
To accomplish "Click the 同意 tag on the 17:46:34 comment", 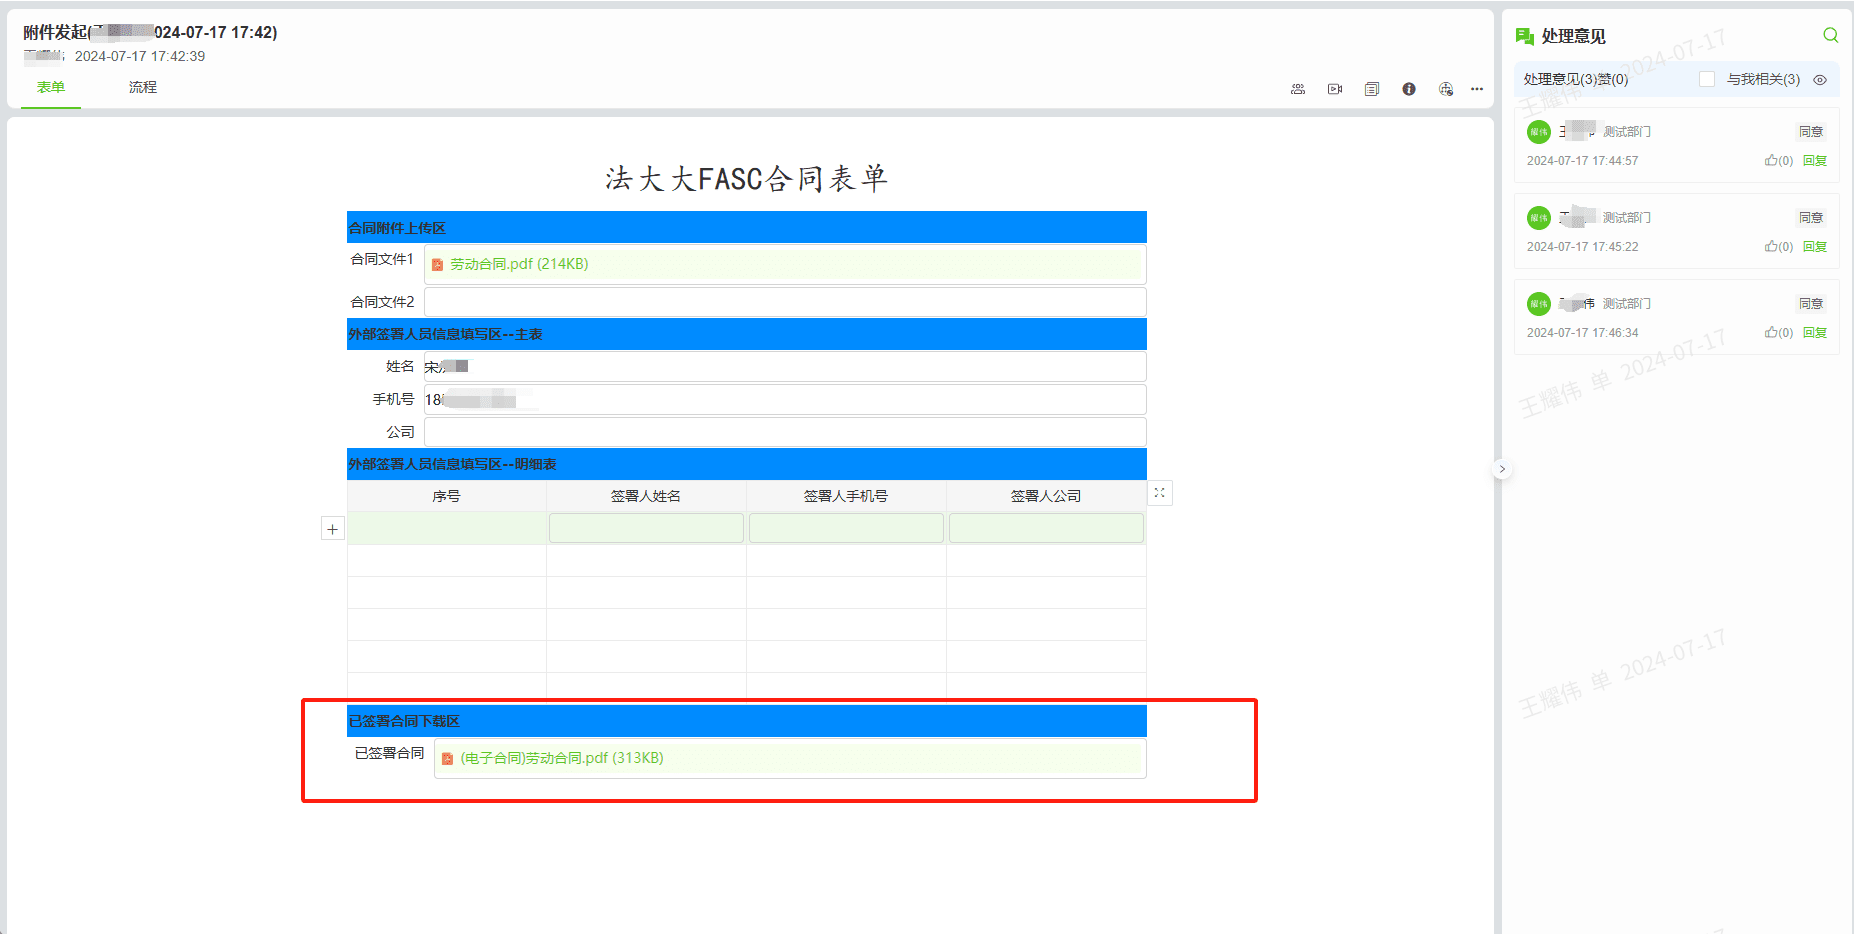I will coord(1811,304).
